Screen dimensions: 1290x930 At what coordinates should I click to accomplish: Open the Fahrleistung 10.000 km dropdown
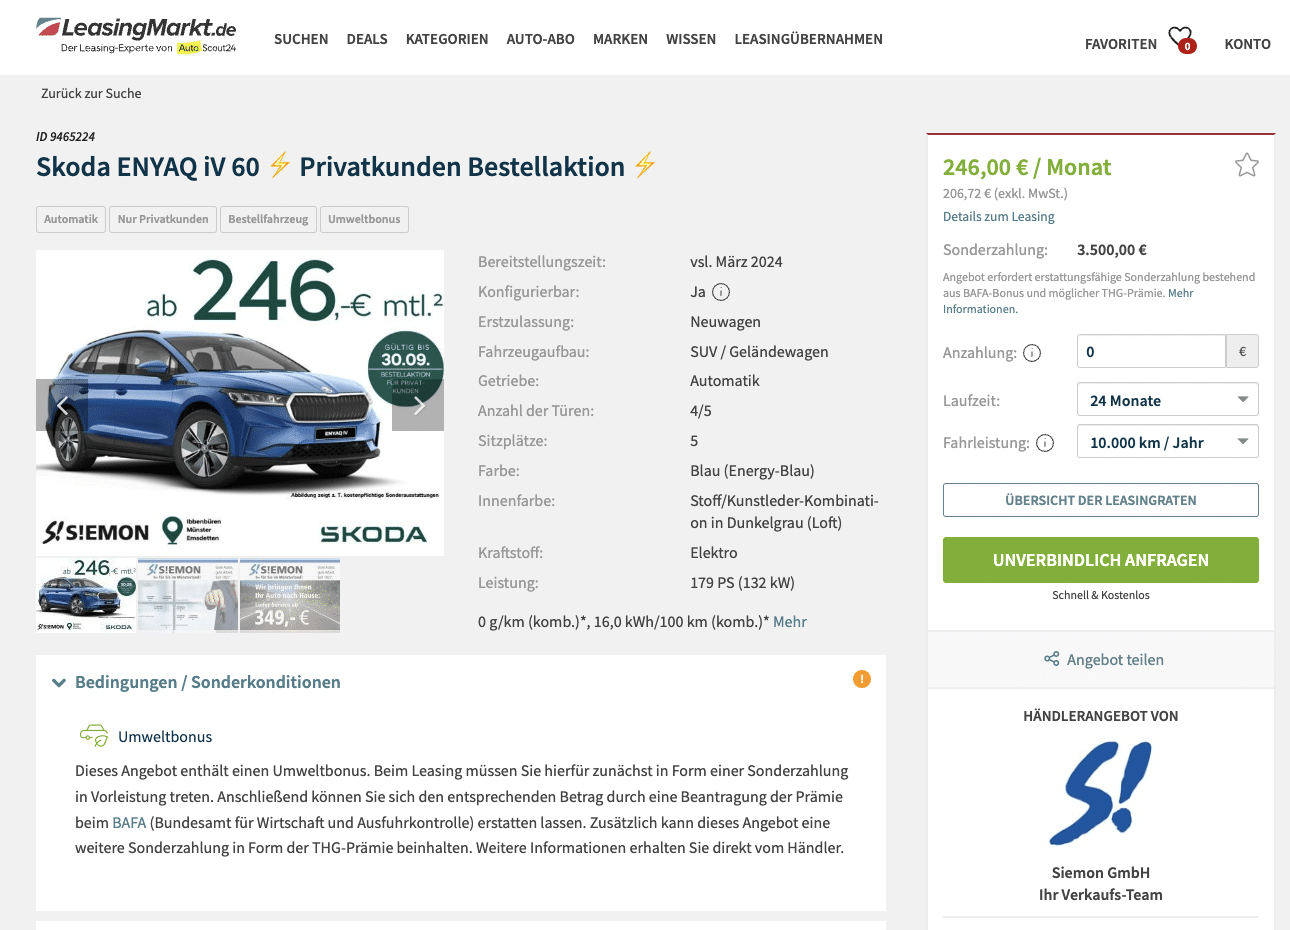(x=1167, y=442)
